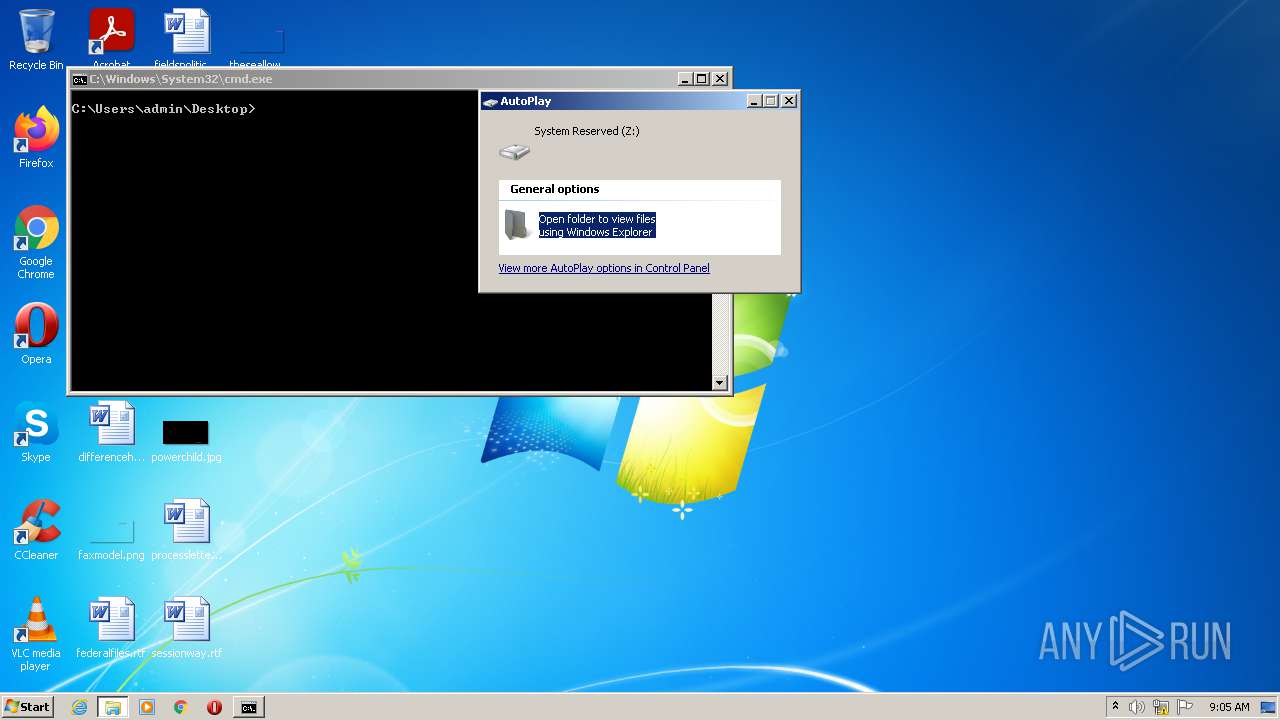This screenshot has width=1280, height=720.
Task: Click the taskbar clock showing 9:05 AM
Action: (x=1229, y=707)
